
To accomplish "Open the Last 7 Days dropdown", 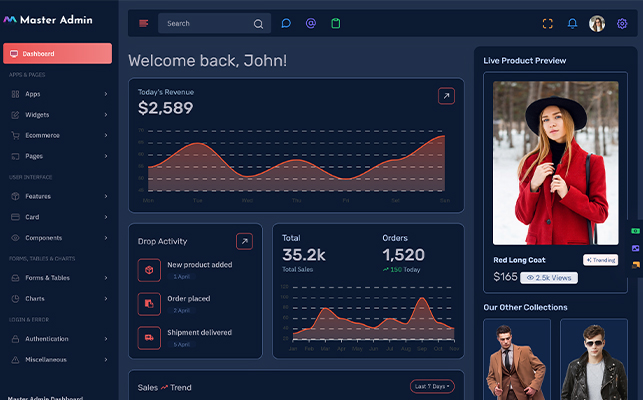I will coord(432,386).
